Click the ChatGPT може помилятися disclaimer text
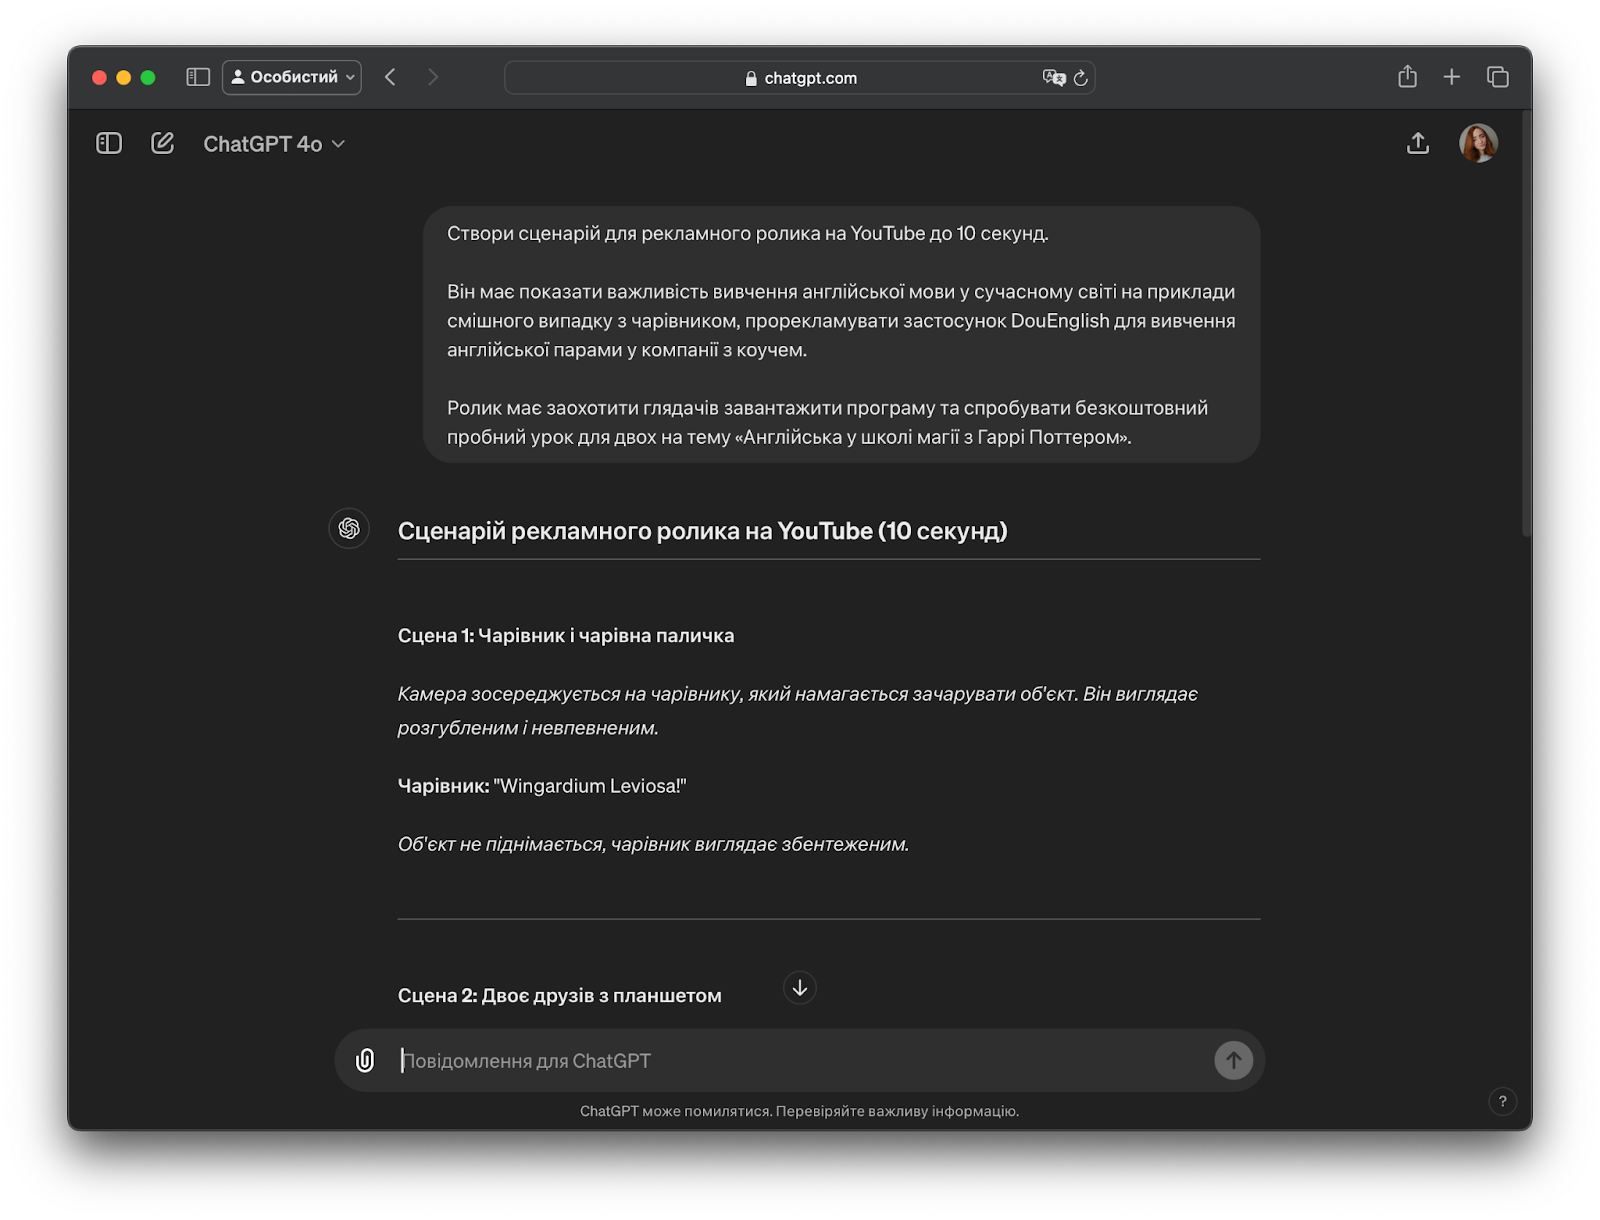Viewport: 1600px width, 1220px height. 799,1111
